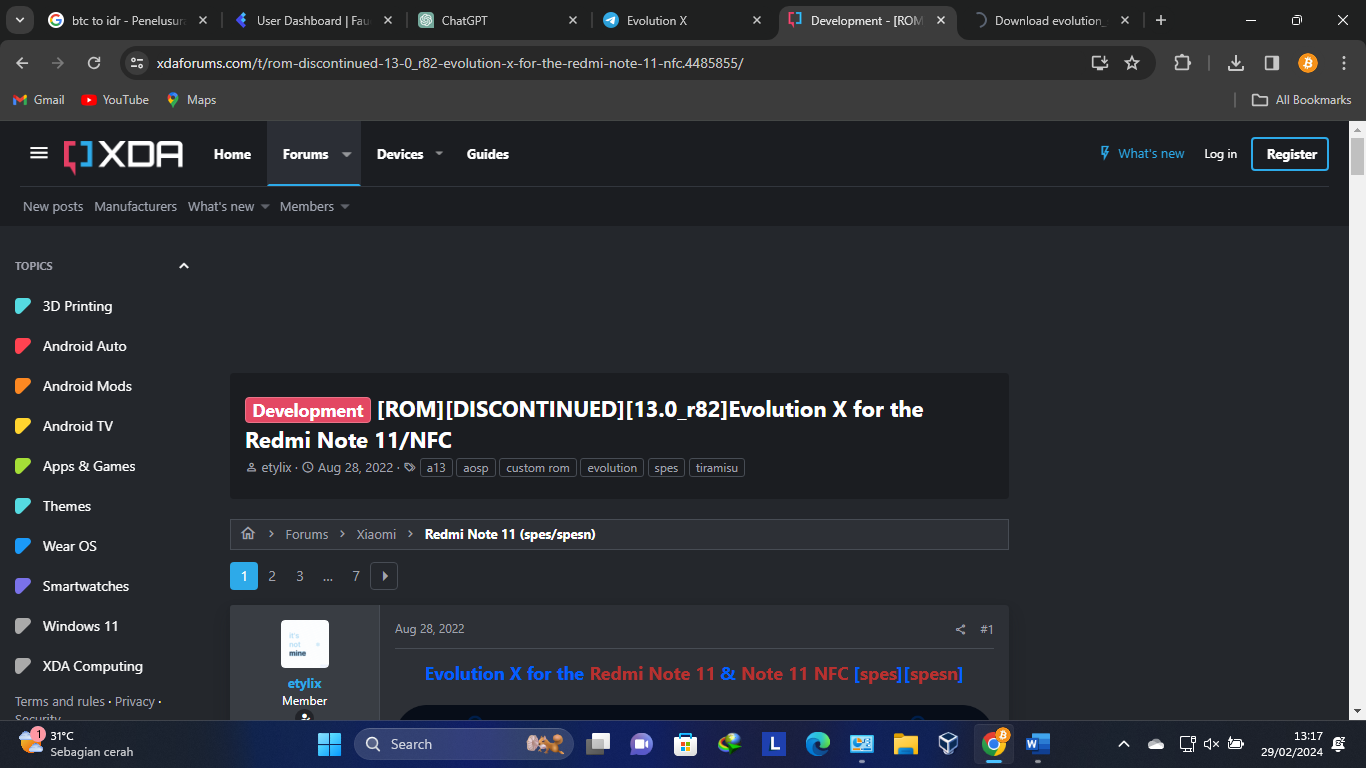This screenshot has width=1366, height=768.
Task: Open Microsoft Word from taskbar
Action: tap(1037, 744)
